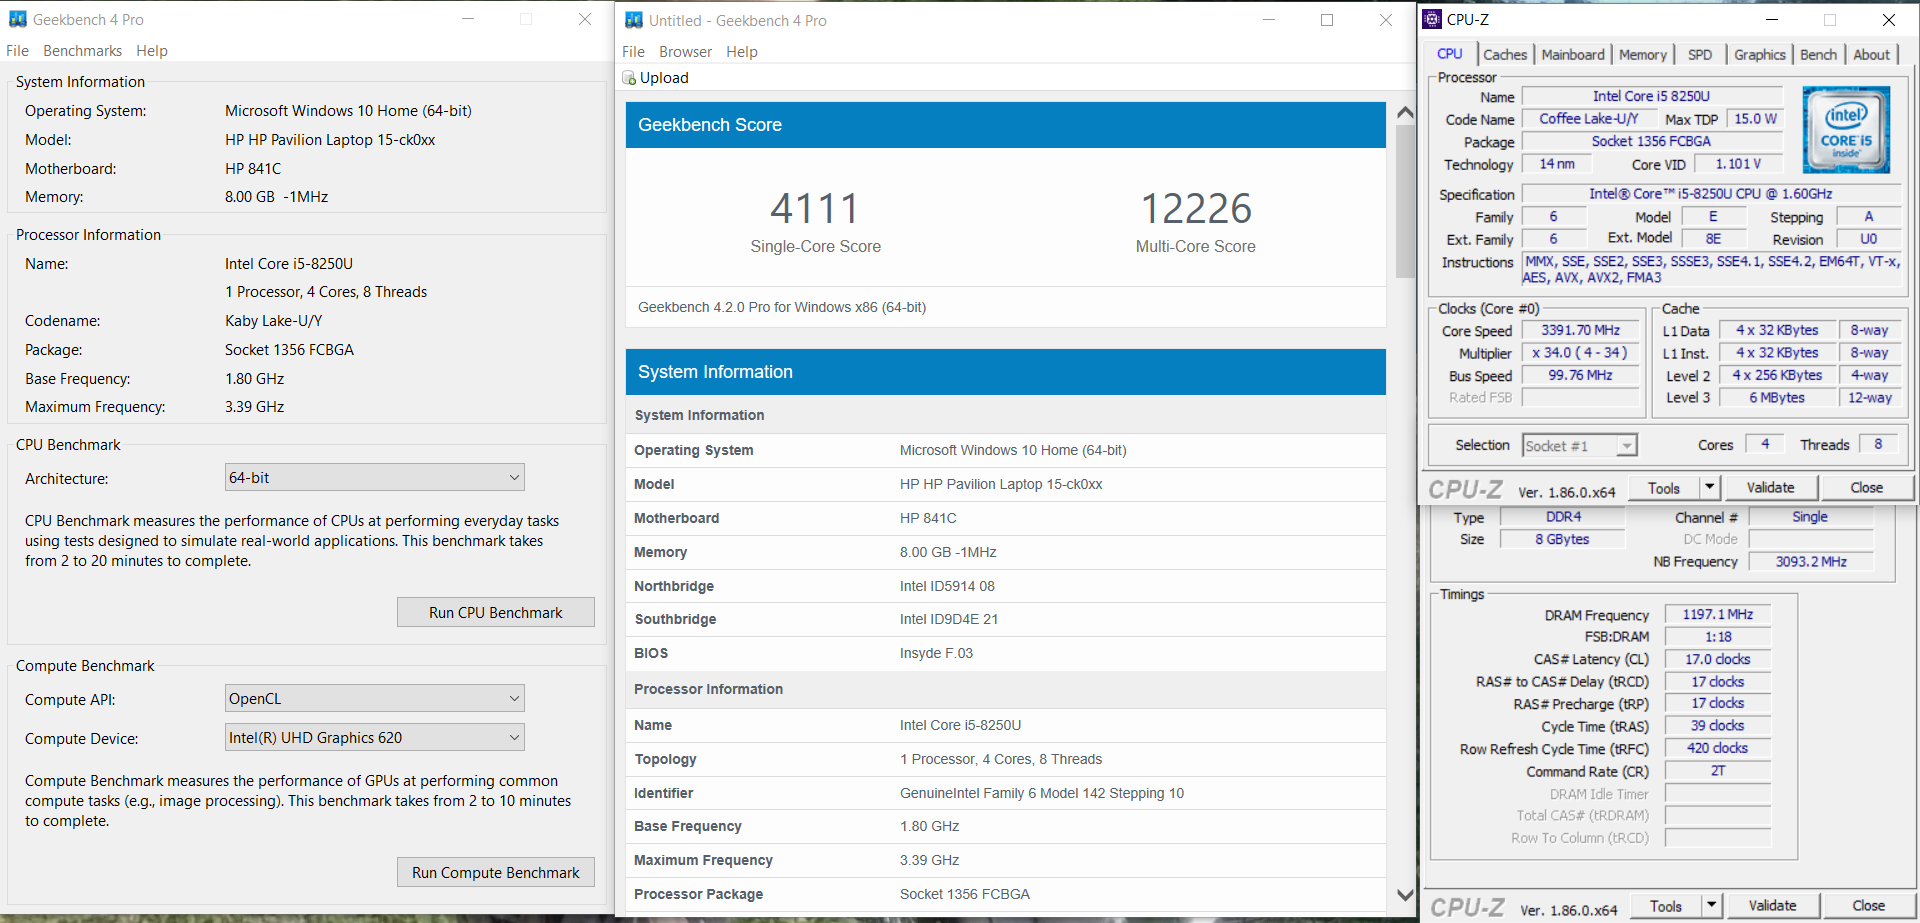Click the NB Frequency 3093.2 MHz value
Image resolution: width=1920 pixels, height=923 pixels.
(x=1811, y=562)
